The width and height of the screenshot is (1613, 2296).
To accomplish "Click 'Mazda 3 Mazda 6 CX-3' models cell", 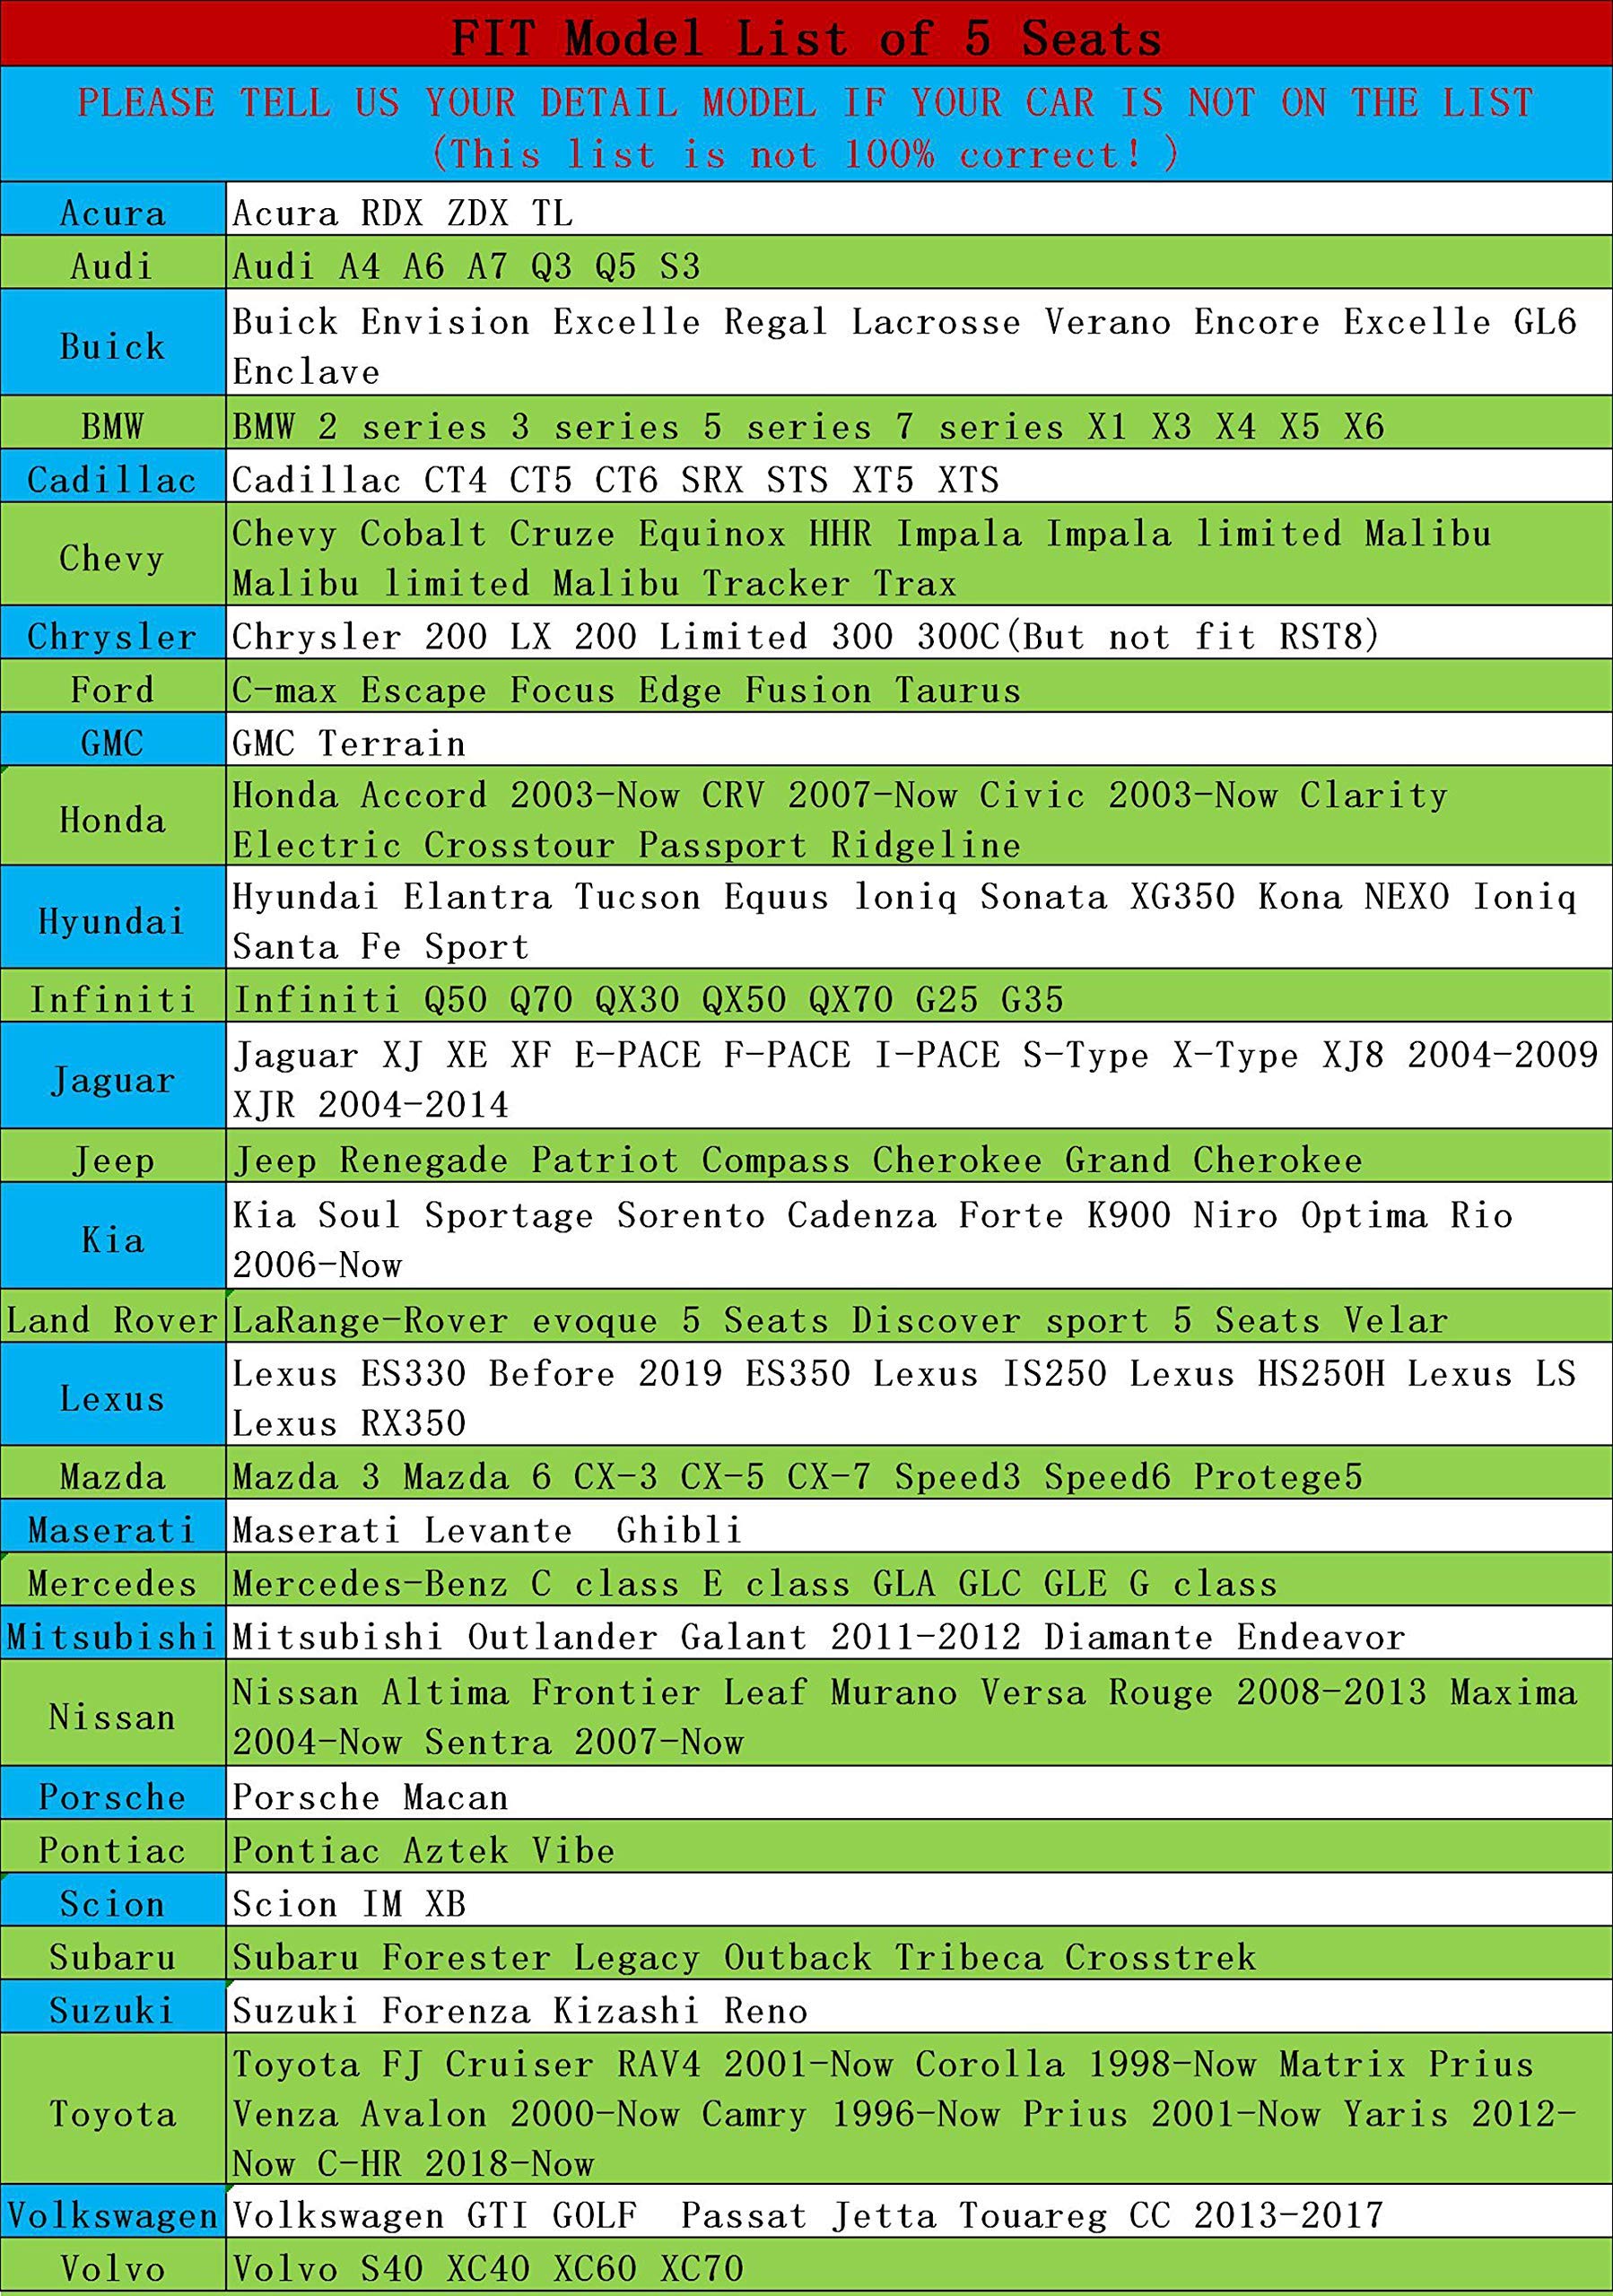I will (919, 1473).
